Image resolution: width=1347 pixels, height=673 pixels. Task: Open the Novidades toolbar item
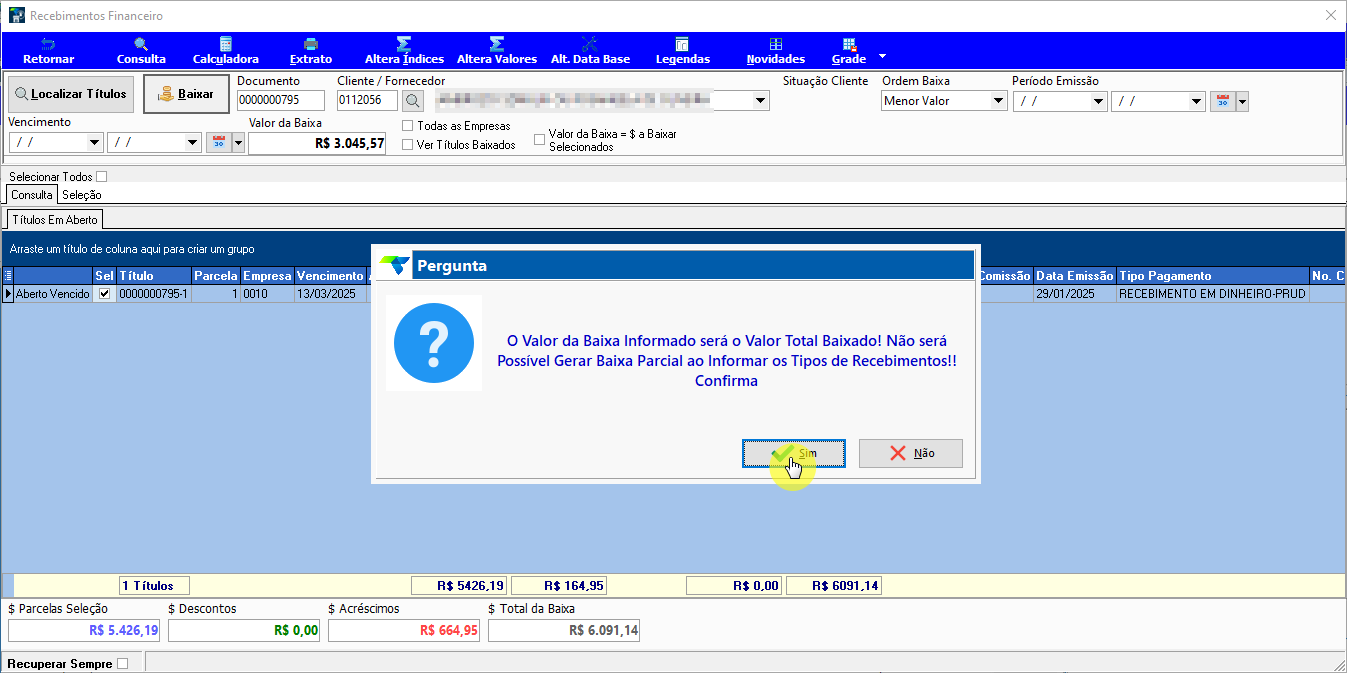tap(775, 51)
